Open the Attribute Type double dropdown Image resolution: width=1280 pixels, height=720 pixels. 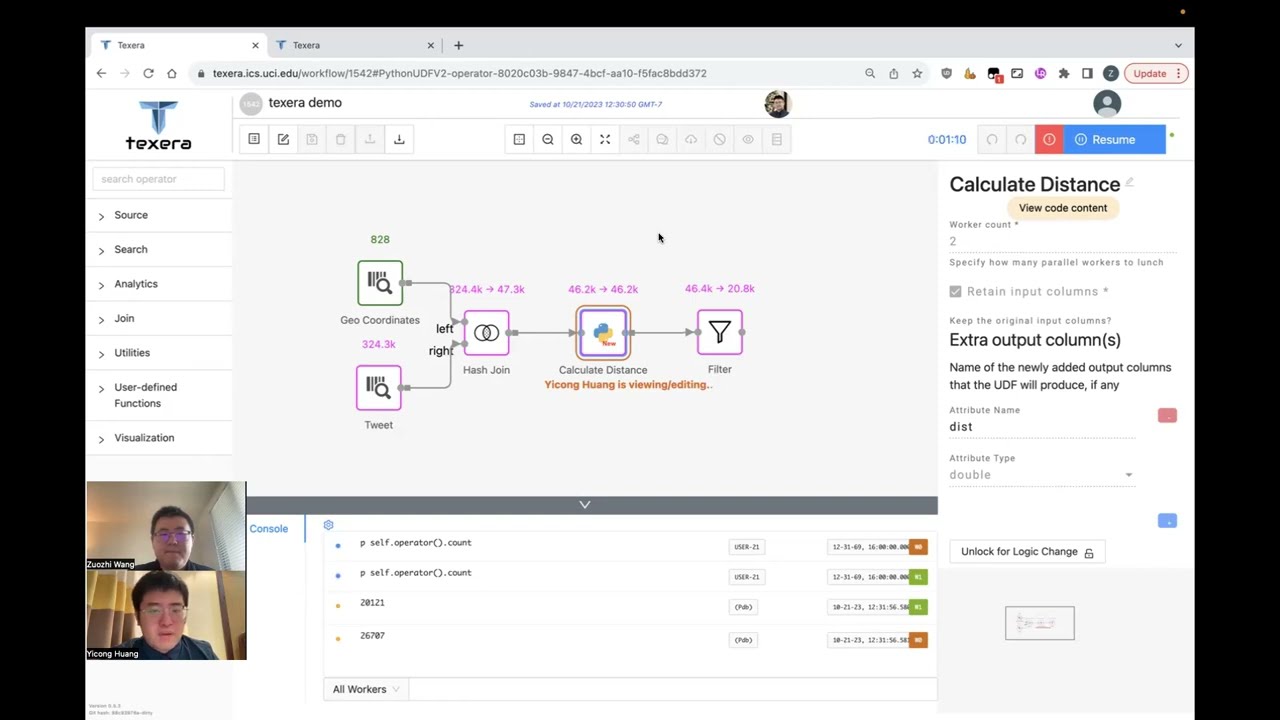tap(1041, 475)
